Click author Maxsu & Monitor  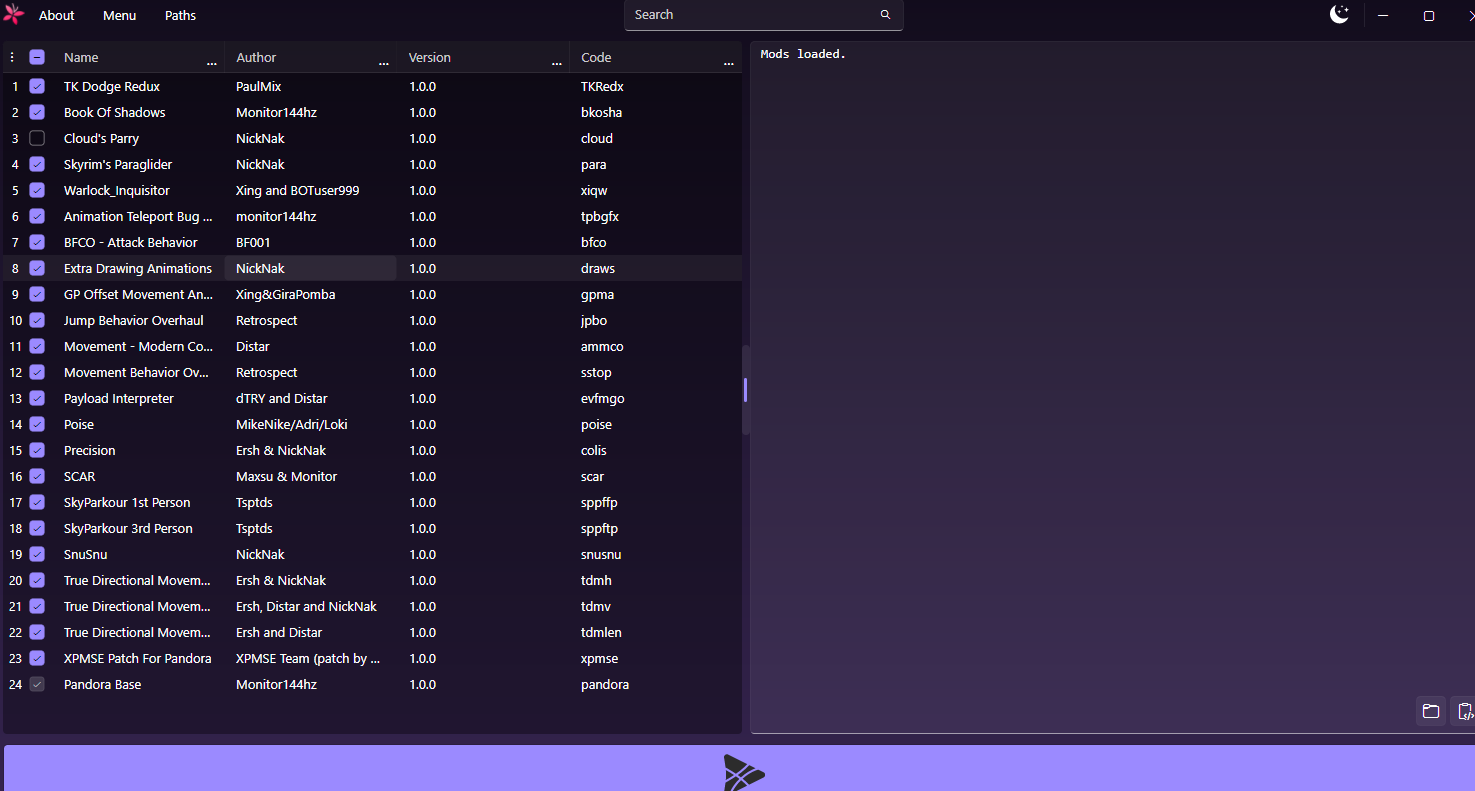pos(287,476)
